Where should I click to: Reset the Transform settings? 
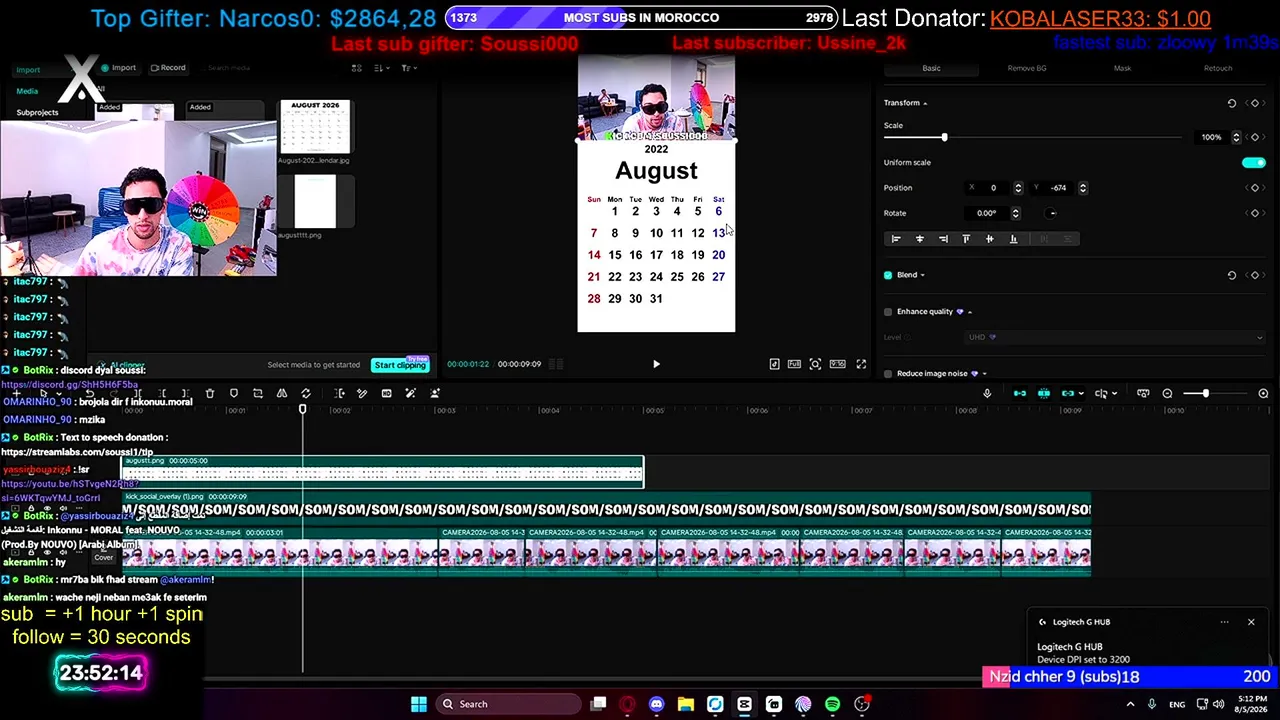(x=1232, y=103)
